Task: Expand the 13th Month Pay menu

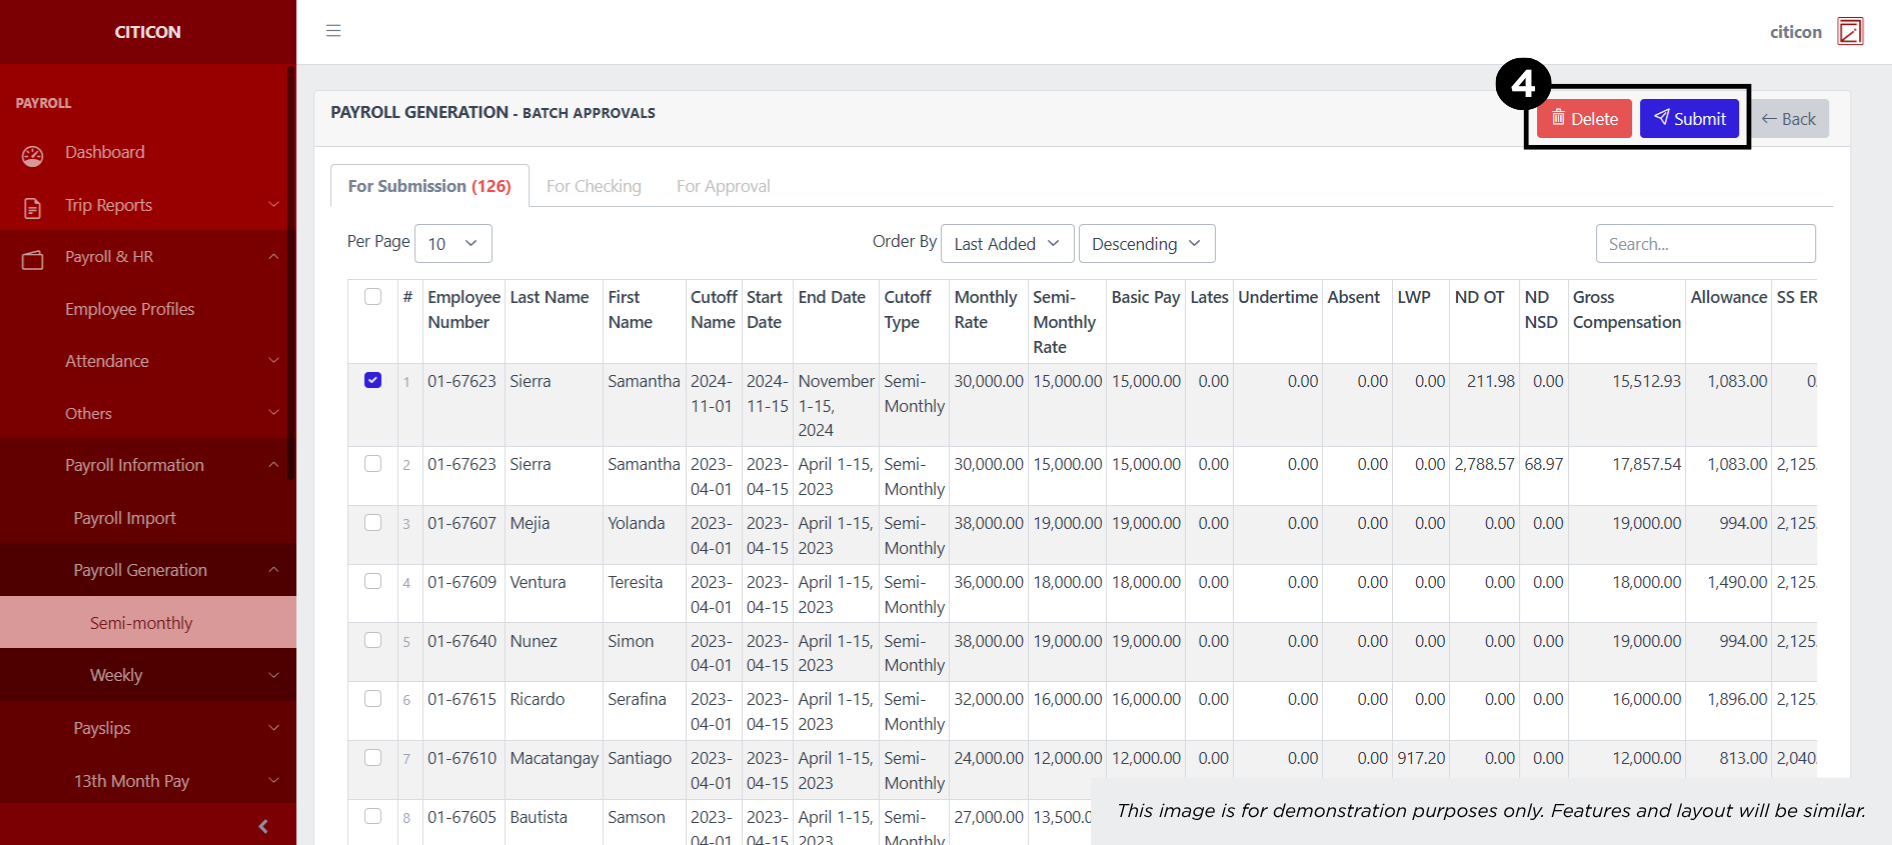Action: (x=274, y=780)
